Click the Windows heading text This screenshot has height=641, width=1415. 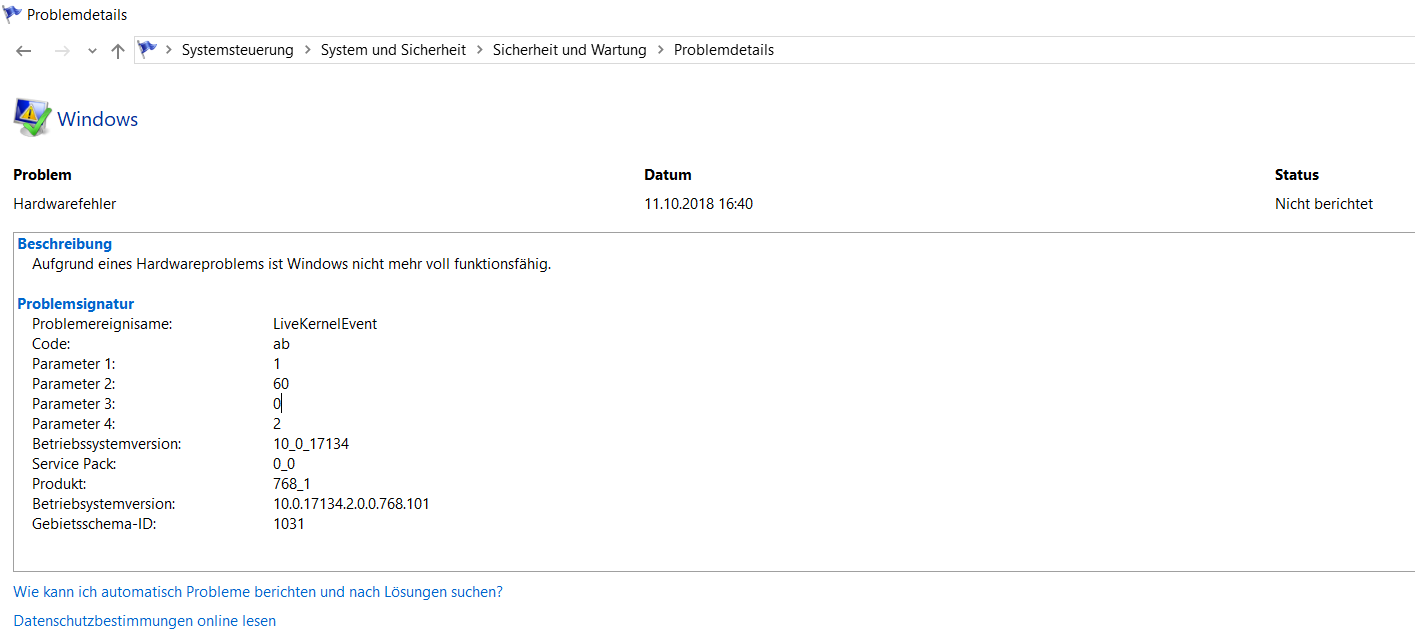click(x=97, y=119)
